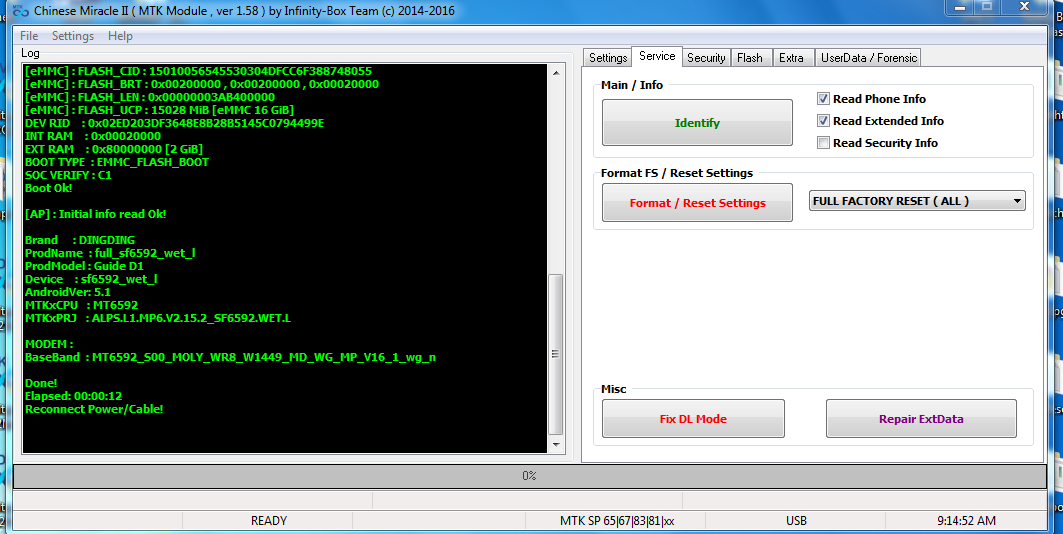This screenshot has width=1063, height=534.
Task: Click the 'Done!' log line
Action: coord(41,383)
